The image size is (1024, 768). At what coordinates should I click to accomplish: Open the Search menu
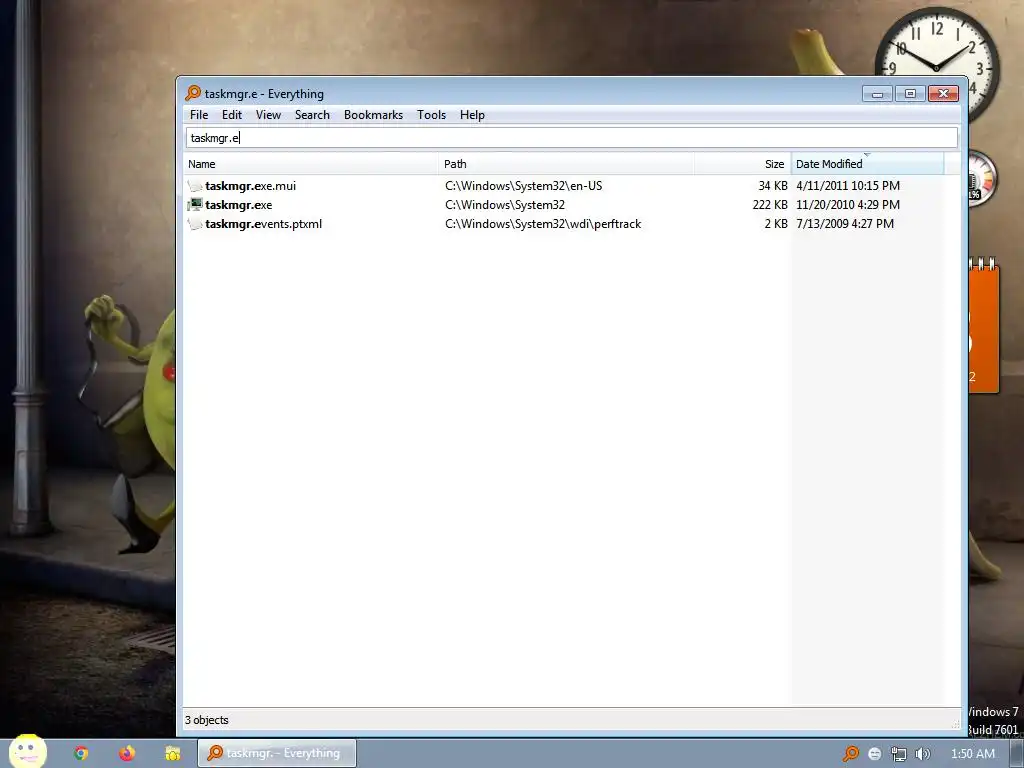pyautogui.click(x=312, y=115)
